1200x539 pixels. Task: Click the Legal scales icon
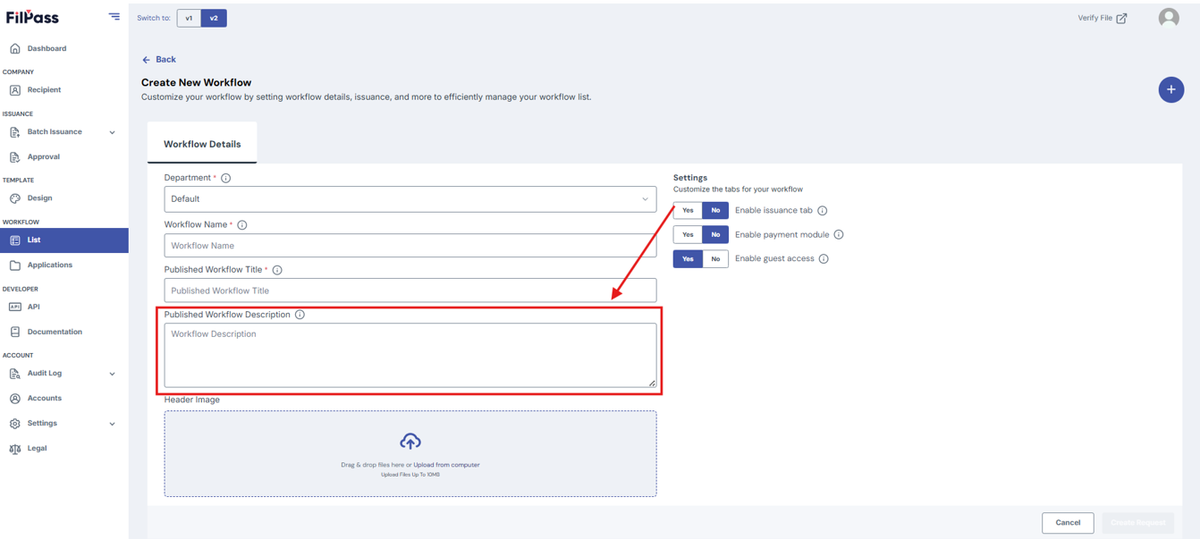pyautogui.click(x=15, y=448)
